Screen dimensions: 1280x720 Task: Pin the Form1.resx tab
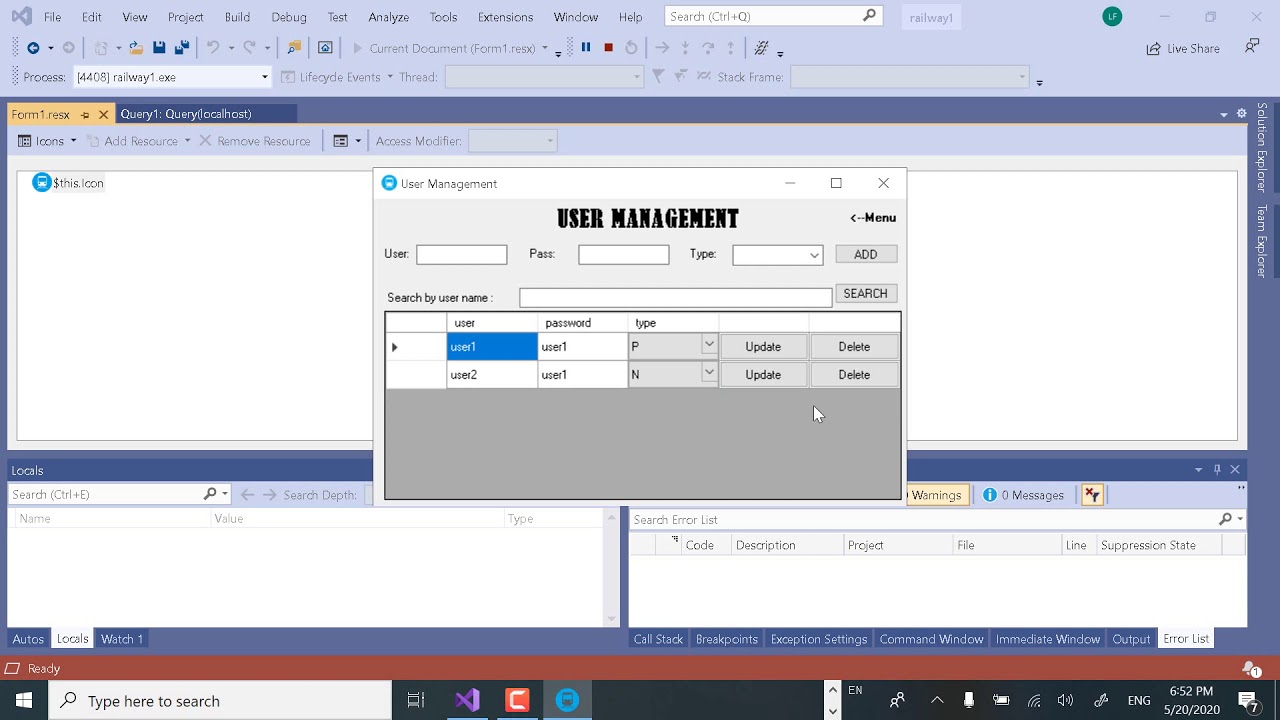point(85,115)
